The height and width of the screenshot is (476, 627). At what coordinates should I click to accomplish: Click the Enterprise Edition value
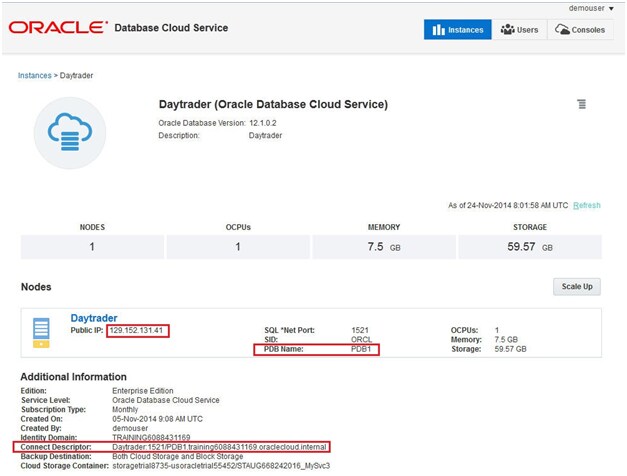[143, 391]
